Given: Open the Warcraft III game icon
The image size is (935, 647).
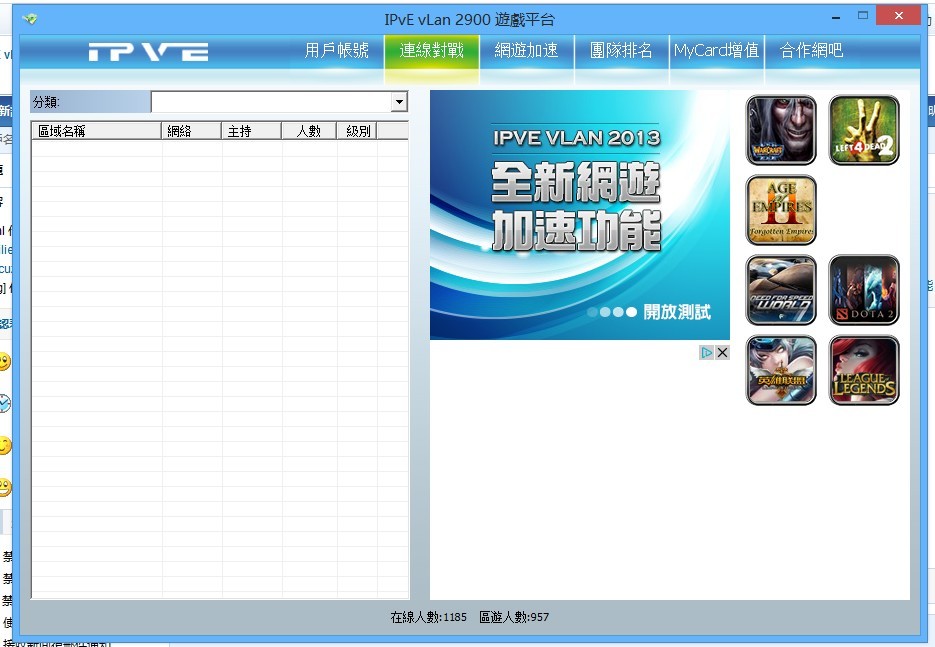Looking at the screenshot, I should pos(781,130).
